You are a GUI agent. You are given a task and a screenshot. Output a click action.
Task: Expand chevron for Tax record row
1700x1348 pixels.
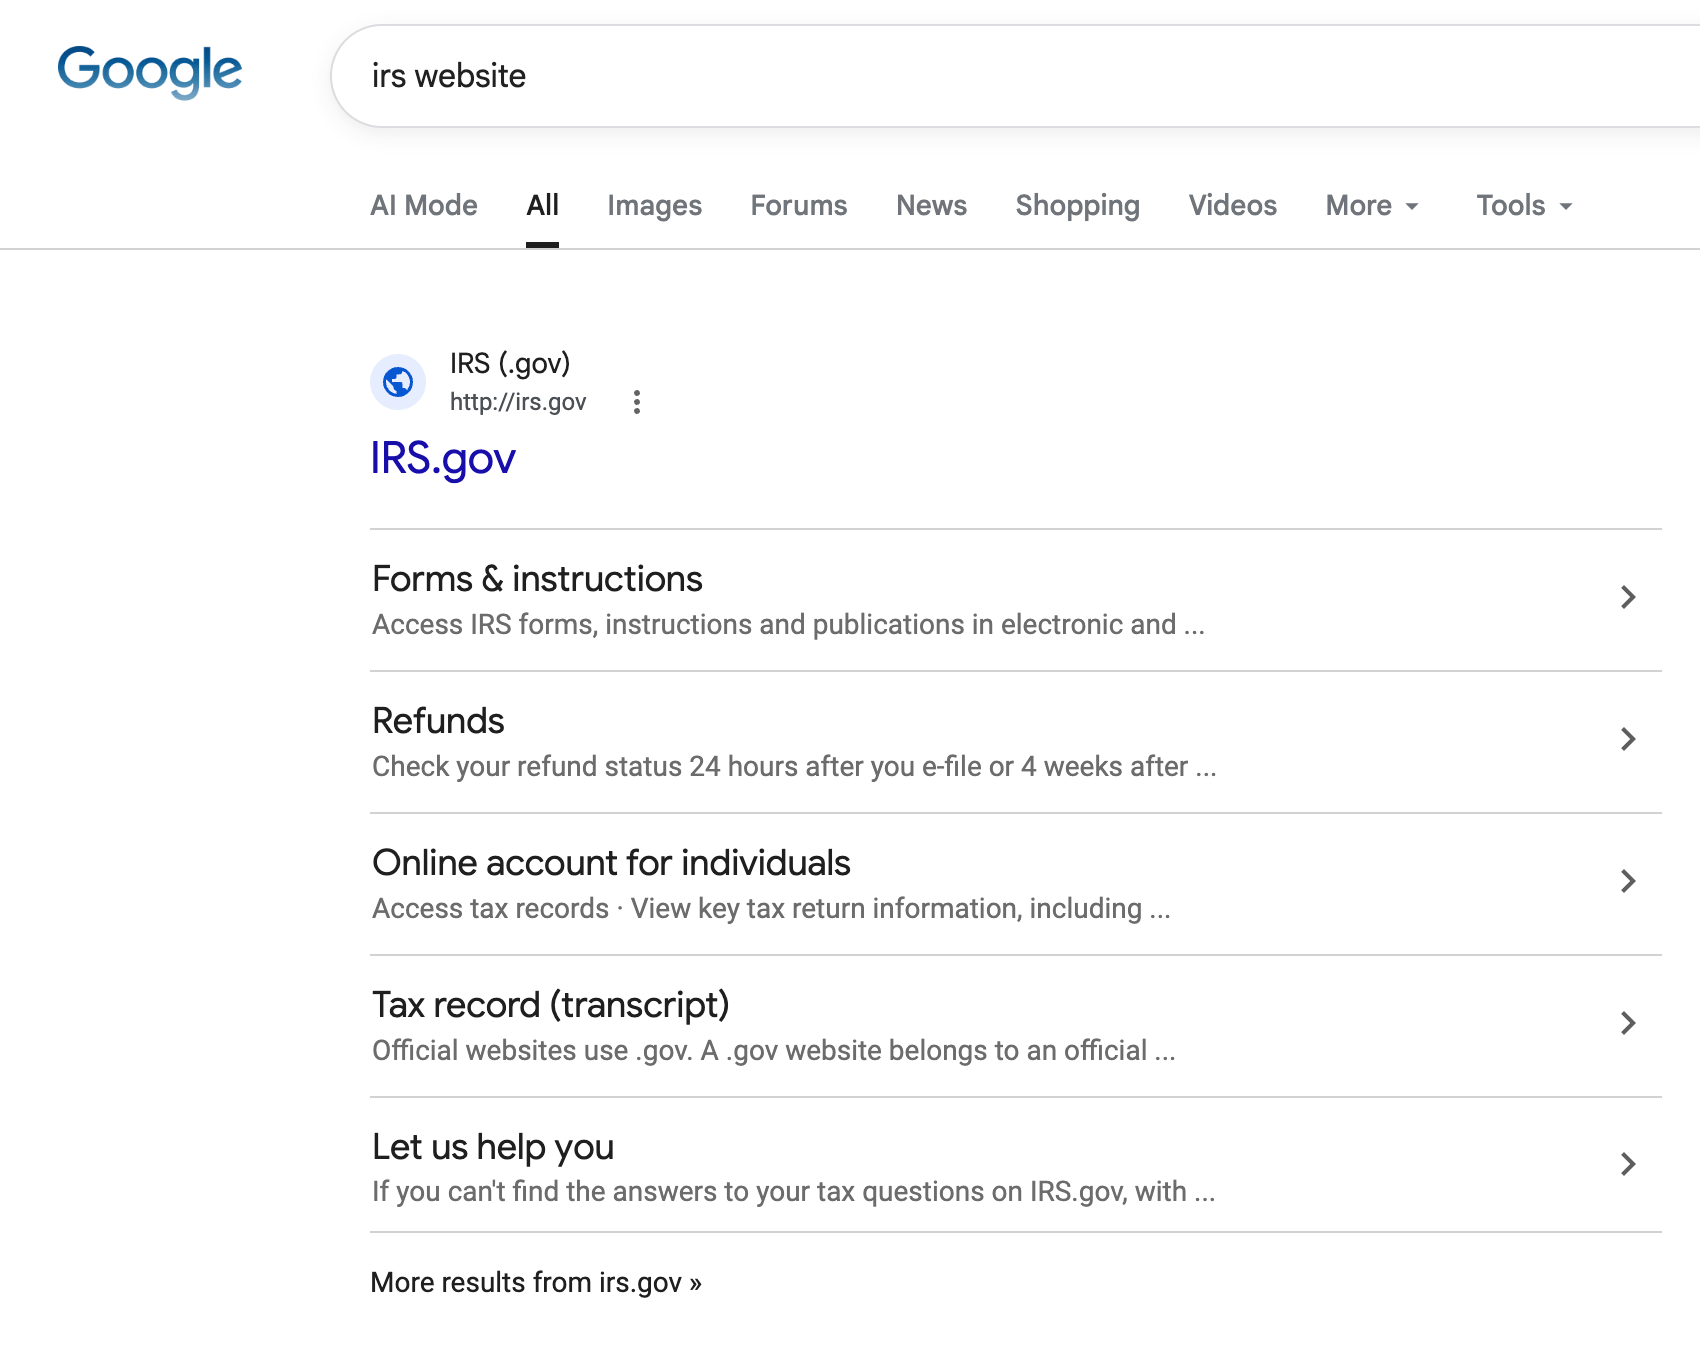click(x=1628, y=1023)
